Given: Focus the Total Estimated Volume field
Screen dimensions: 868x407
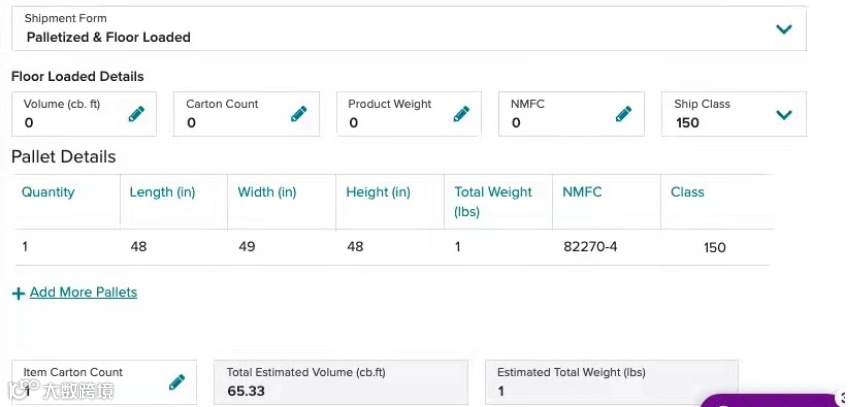Looking at the screenshot, I should click(x=341, y=383).
